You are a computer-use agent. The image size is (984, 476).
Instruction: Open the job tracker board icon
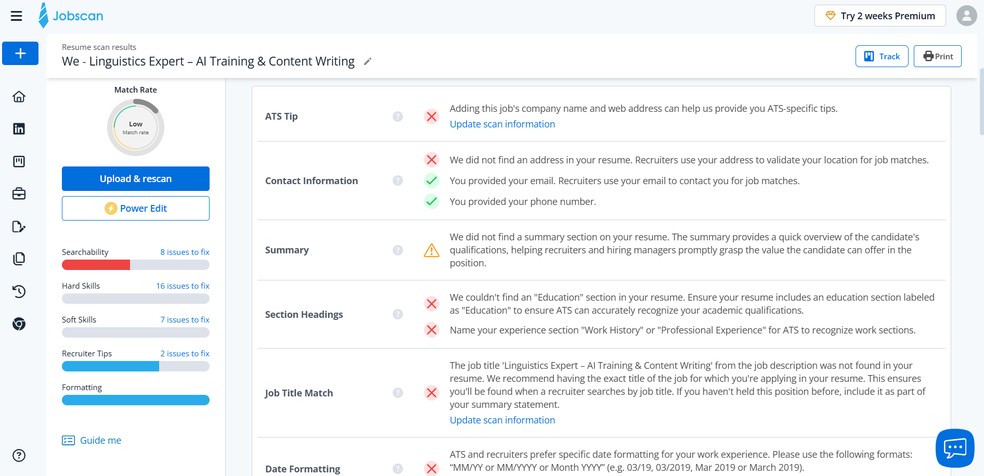[x=19, y=161]
